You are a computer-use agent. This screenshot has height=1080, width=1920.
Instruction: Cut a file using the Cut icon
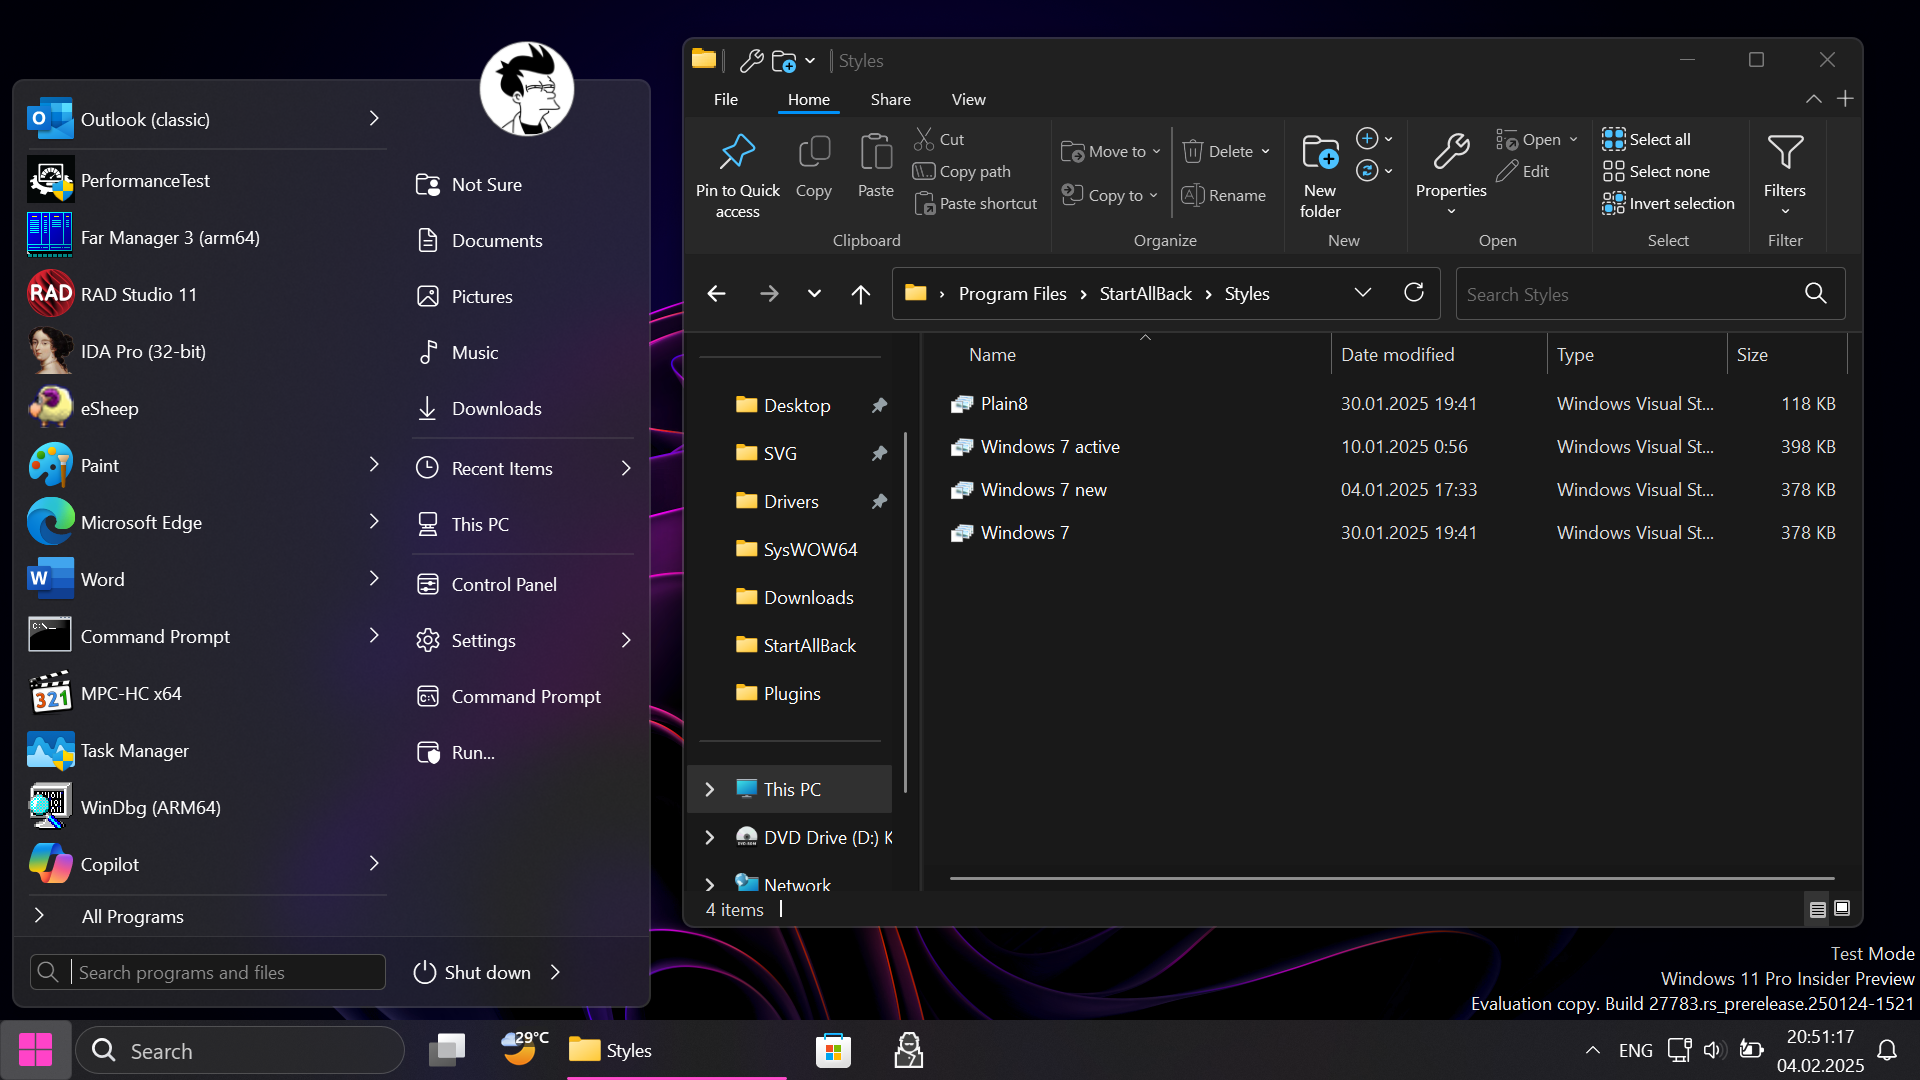[939, 139]
